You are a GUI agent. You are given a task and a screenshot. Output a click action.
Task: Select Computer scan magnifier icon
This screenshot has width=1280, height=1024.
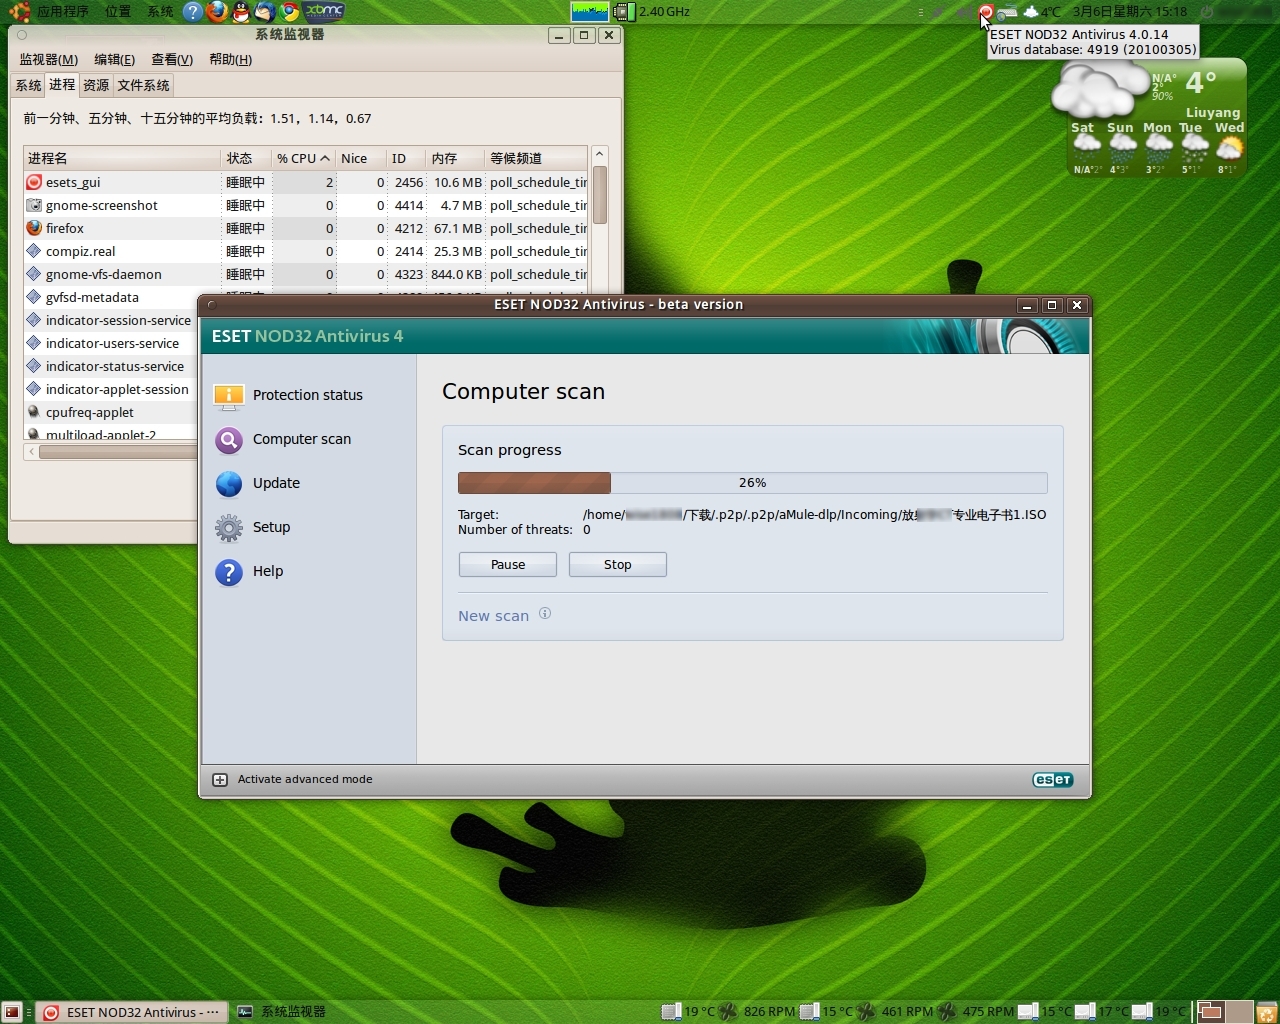pos(229,440)
